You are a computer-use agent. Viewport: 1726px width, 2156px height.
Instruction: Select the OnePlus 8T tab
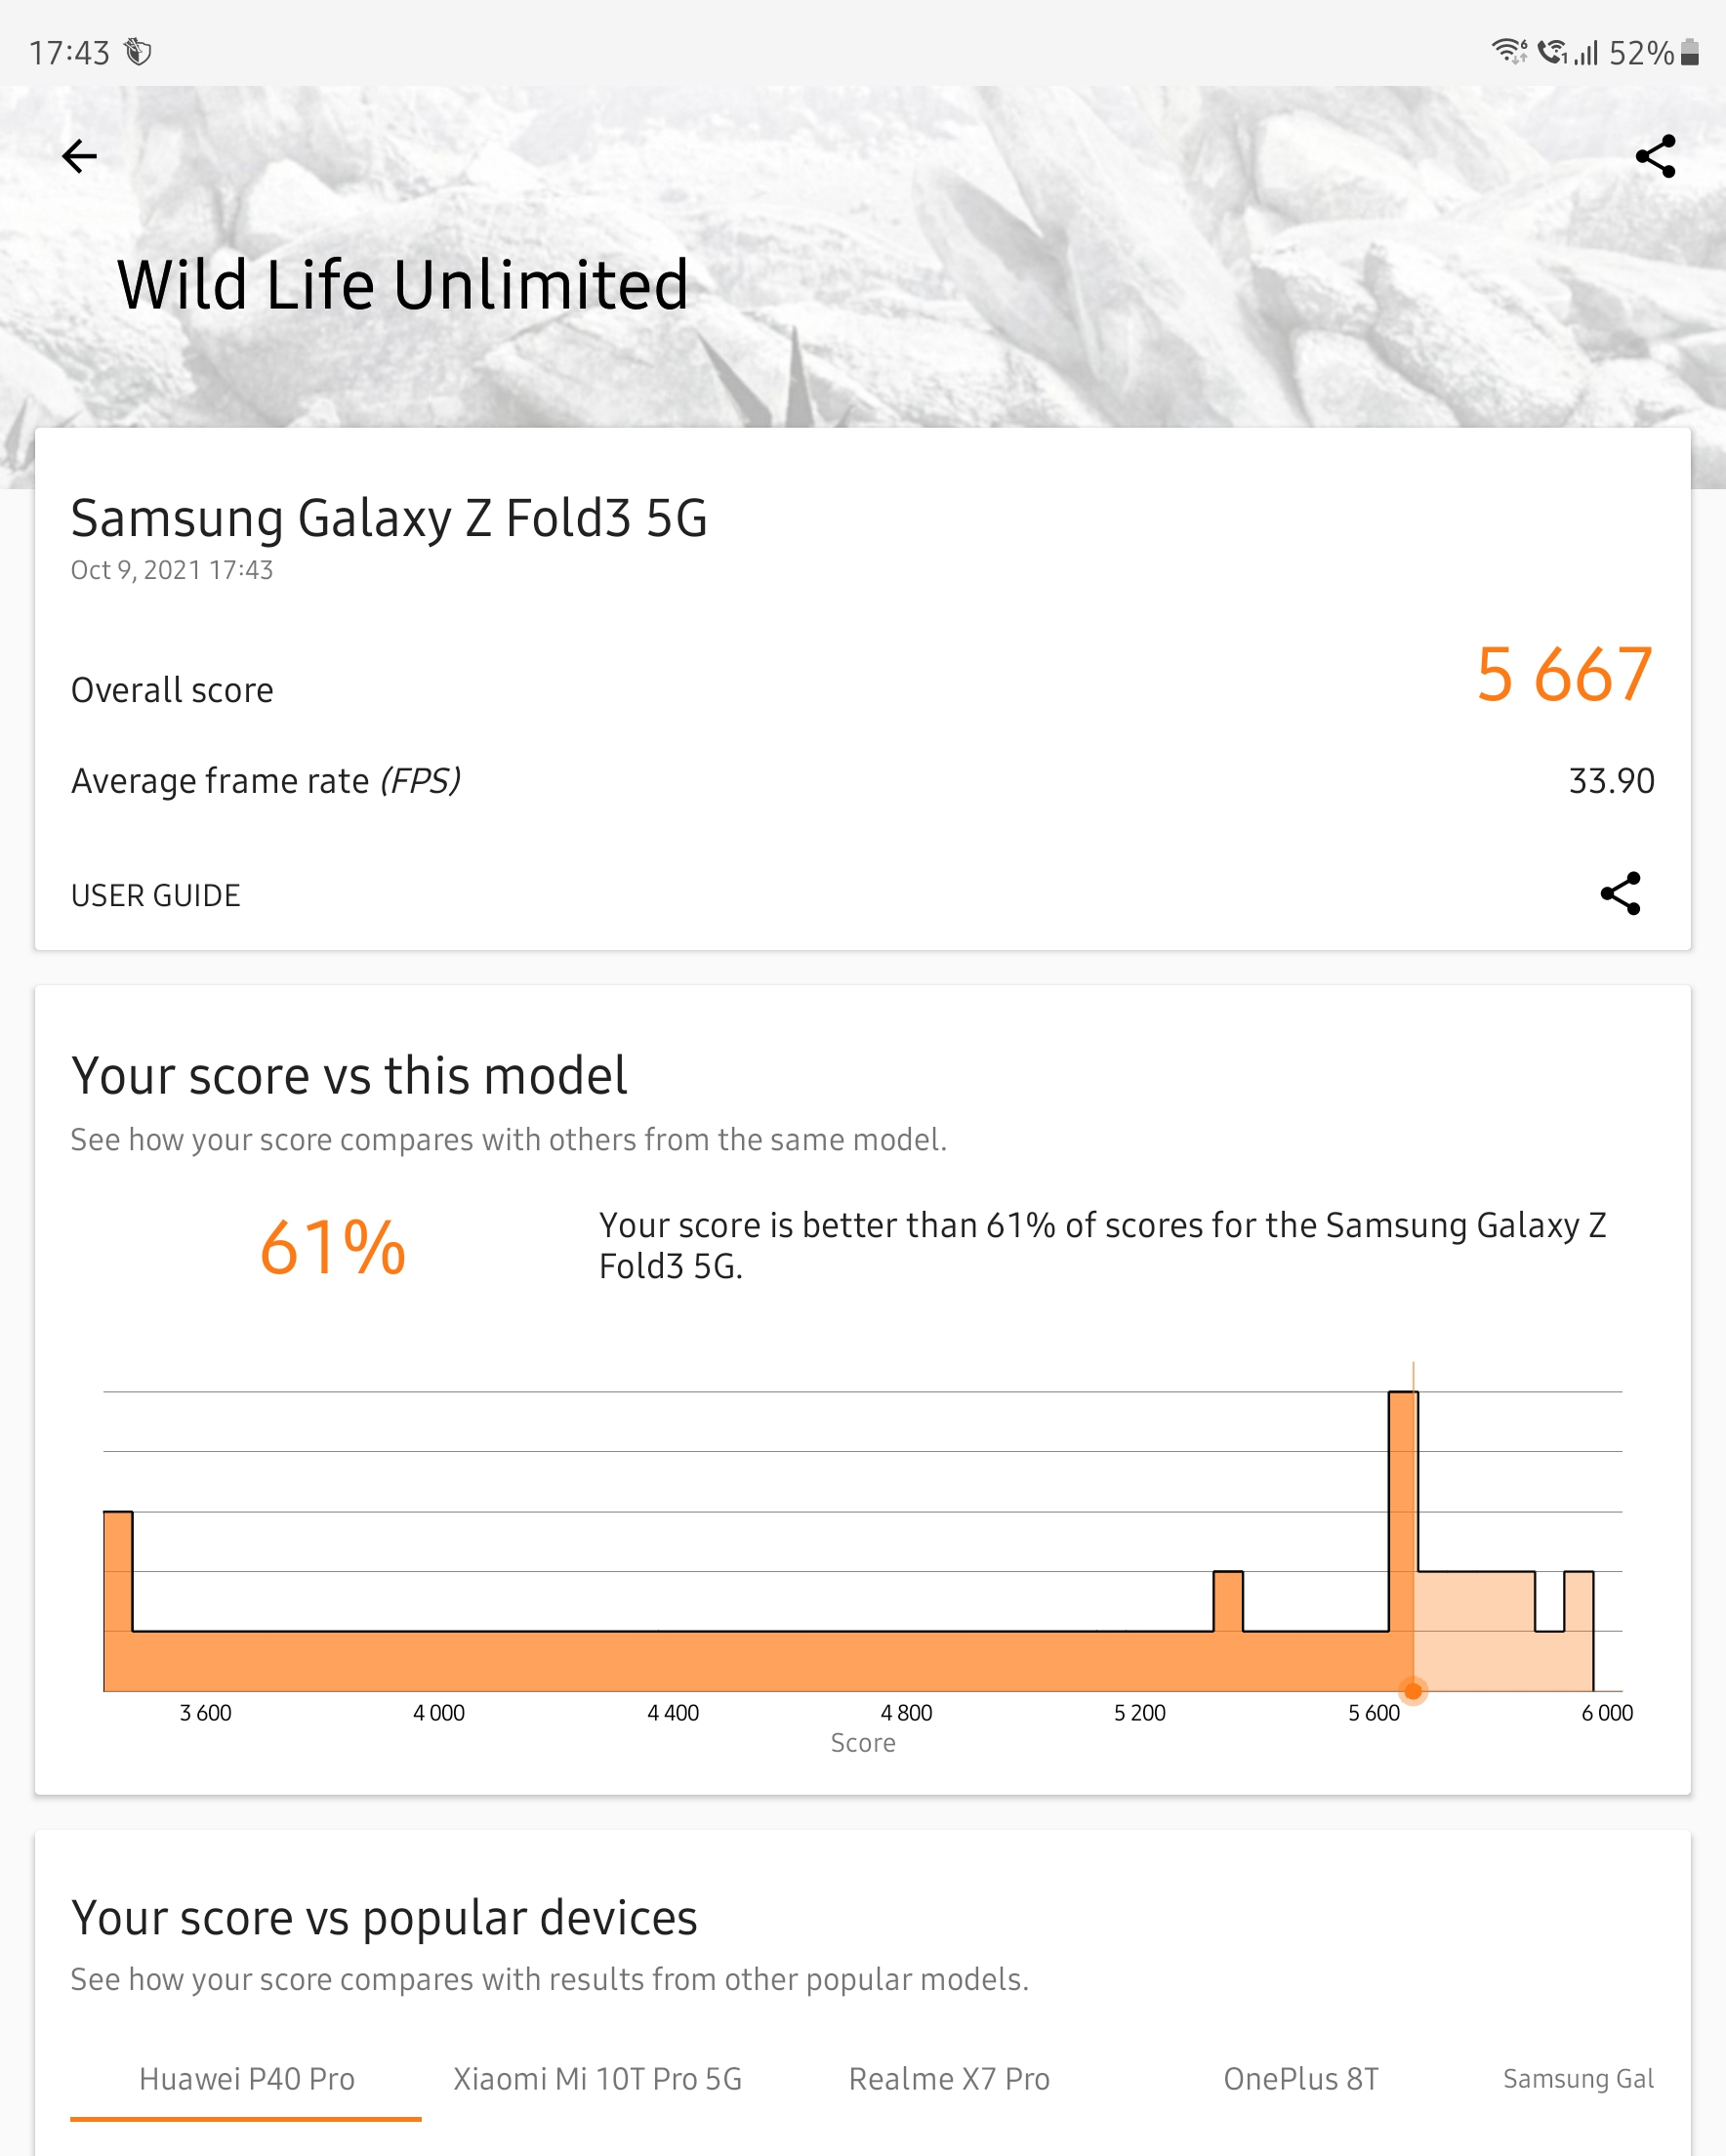tap(1300, 2079)
